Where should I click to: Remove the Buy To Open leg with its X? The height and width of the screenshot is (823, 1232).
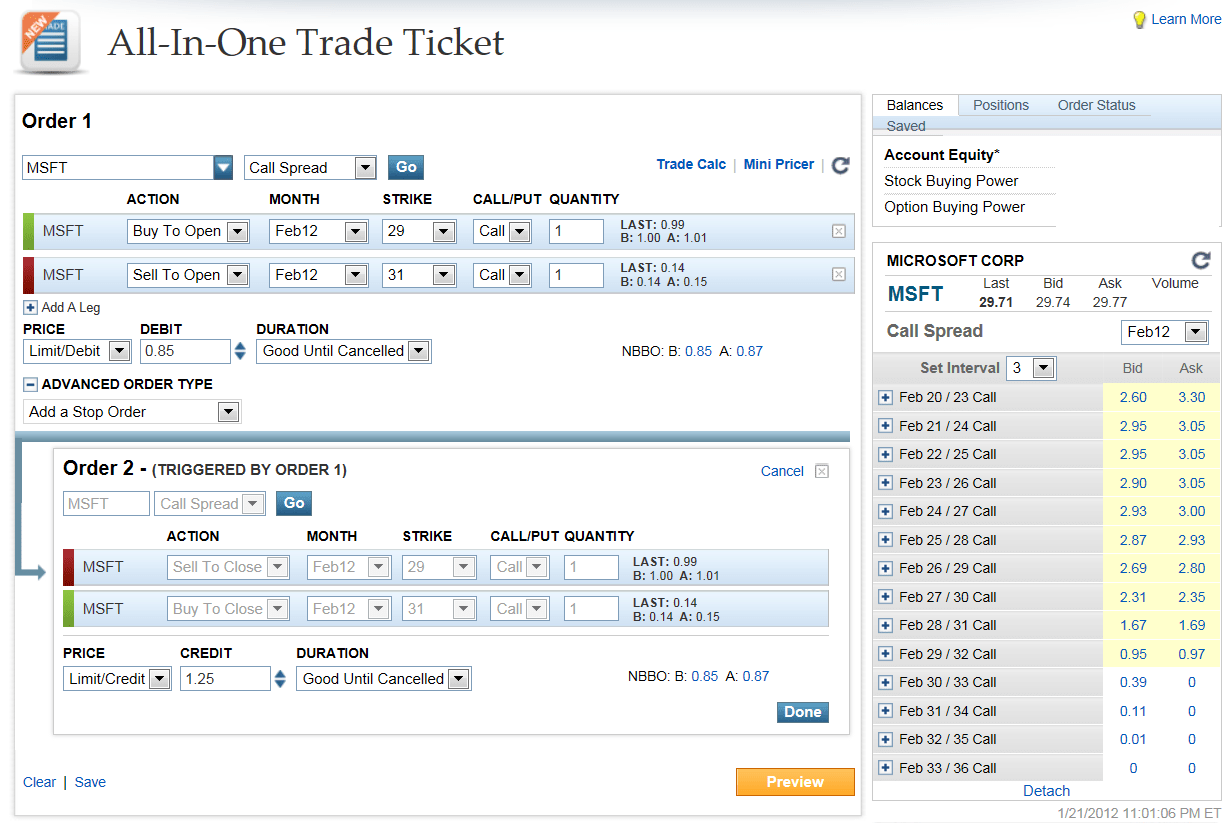click(839, 231)
